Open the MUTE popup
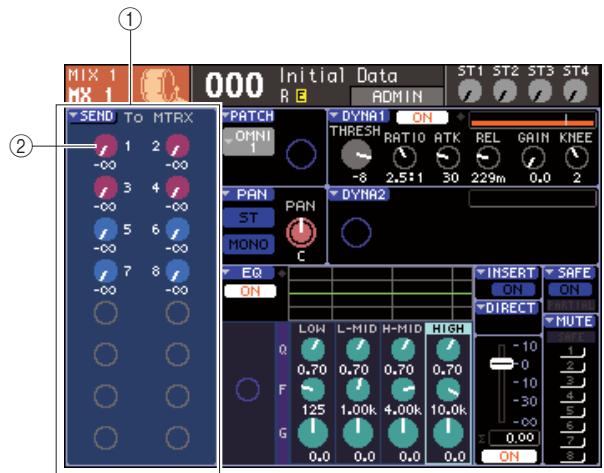Viewport: 604px width, 473px height. 570,321
